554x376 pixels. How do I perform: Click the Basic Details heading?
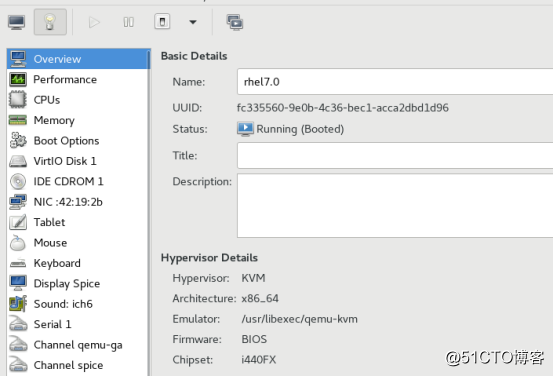pos(194,56)
